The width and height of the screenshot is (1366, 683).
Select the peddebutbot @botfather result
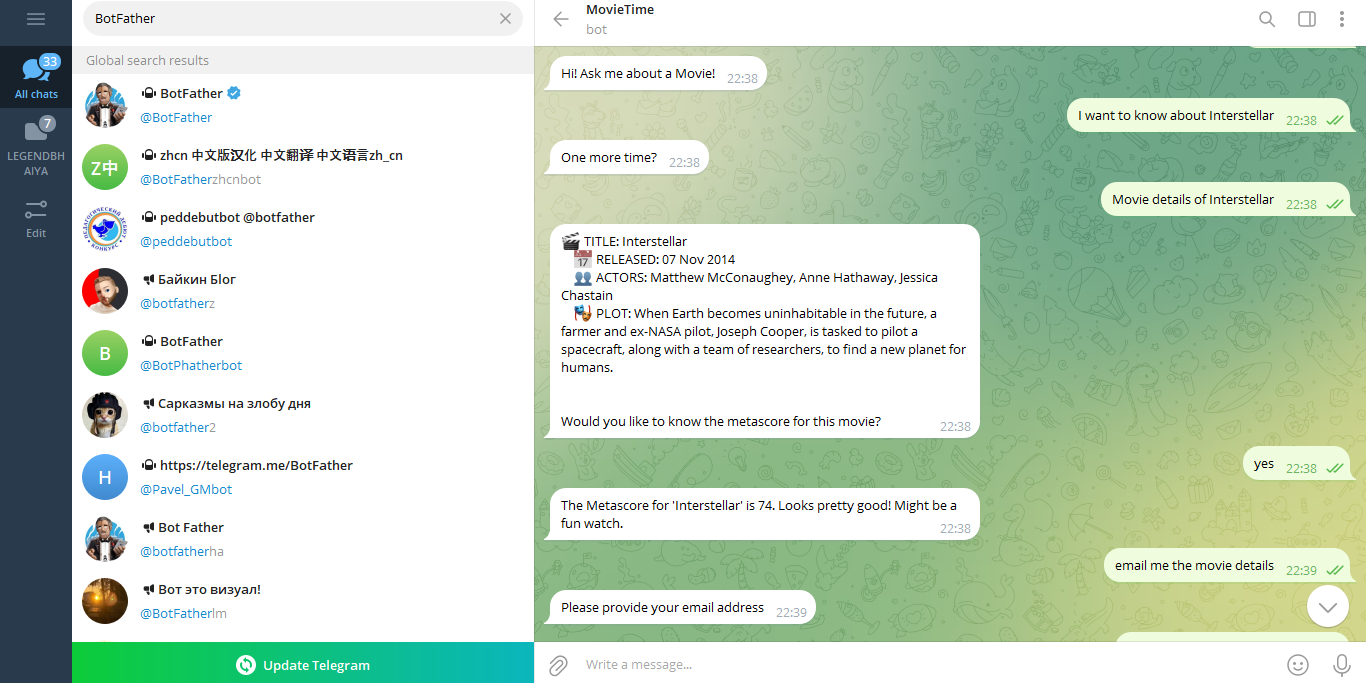303,229
